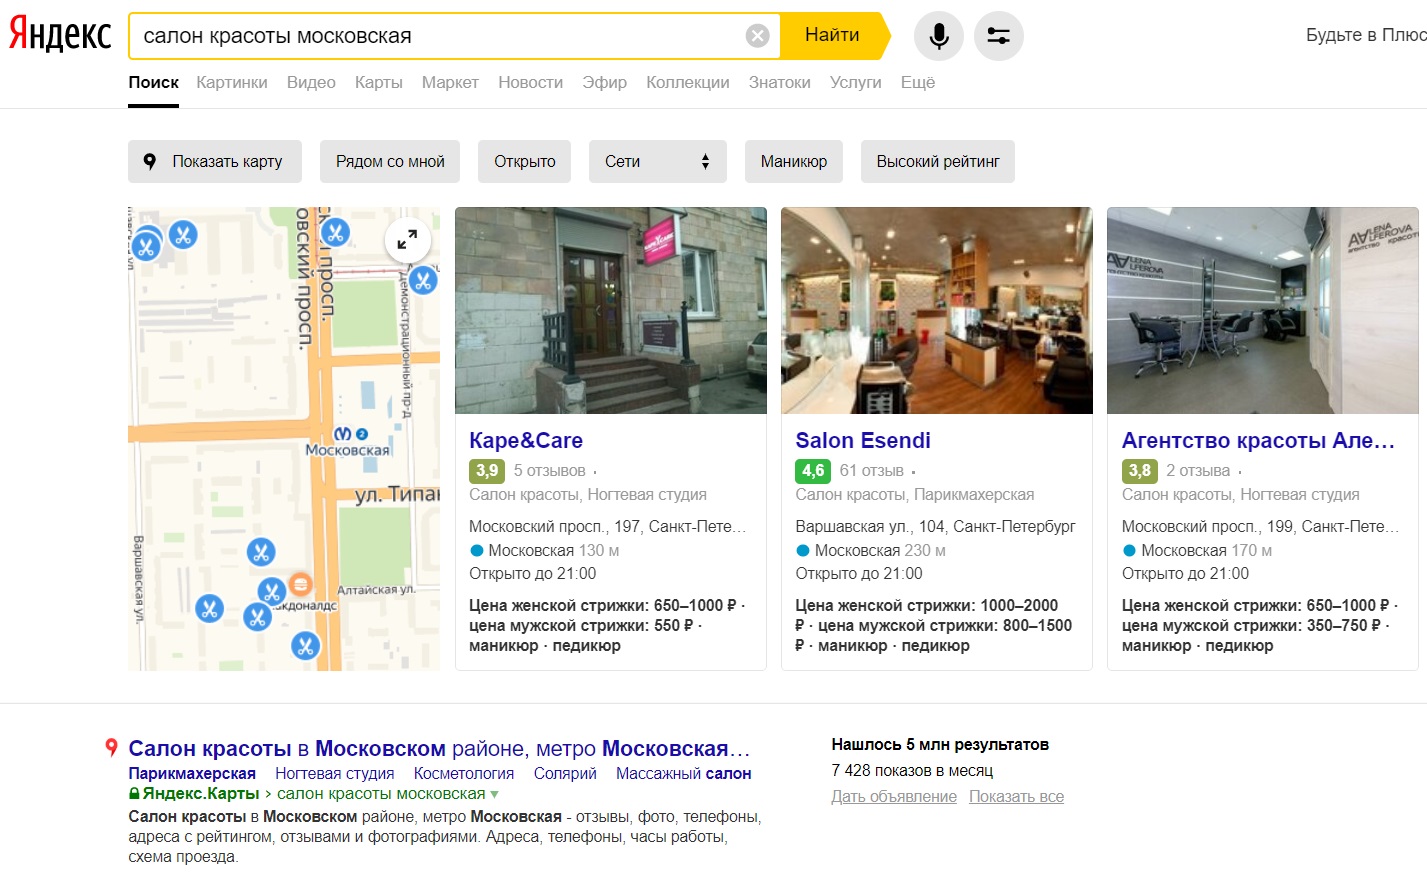Expand the map to full size
1427x881 pixels.
tap(407, 240)
